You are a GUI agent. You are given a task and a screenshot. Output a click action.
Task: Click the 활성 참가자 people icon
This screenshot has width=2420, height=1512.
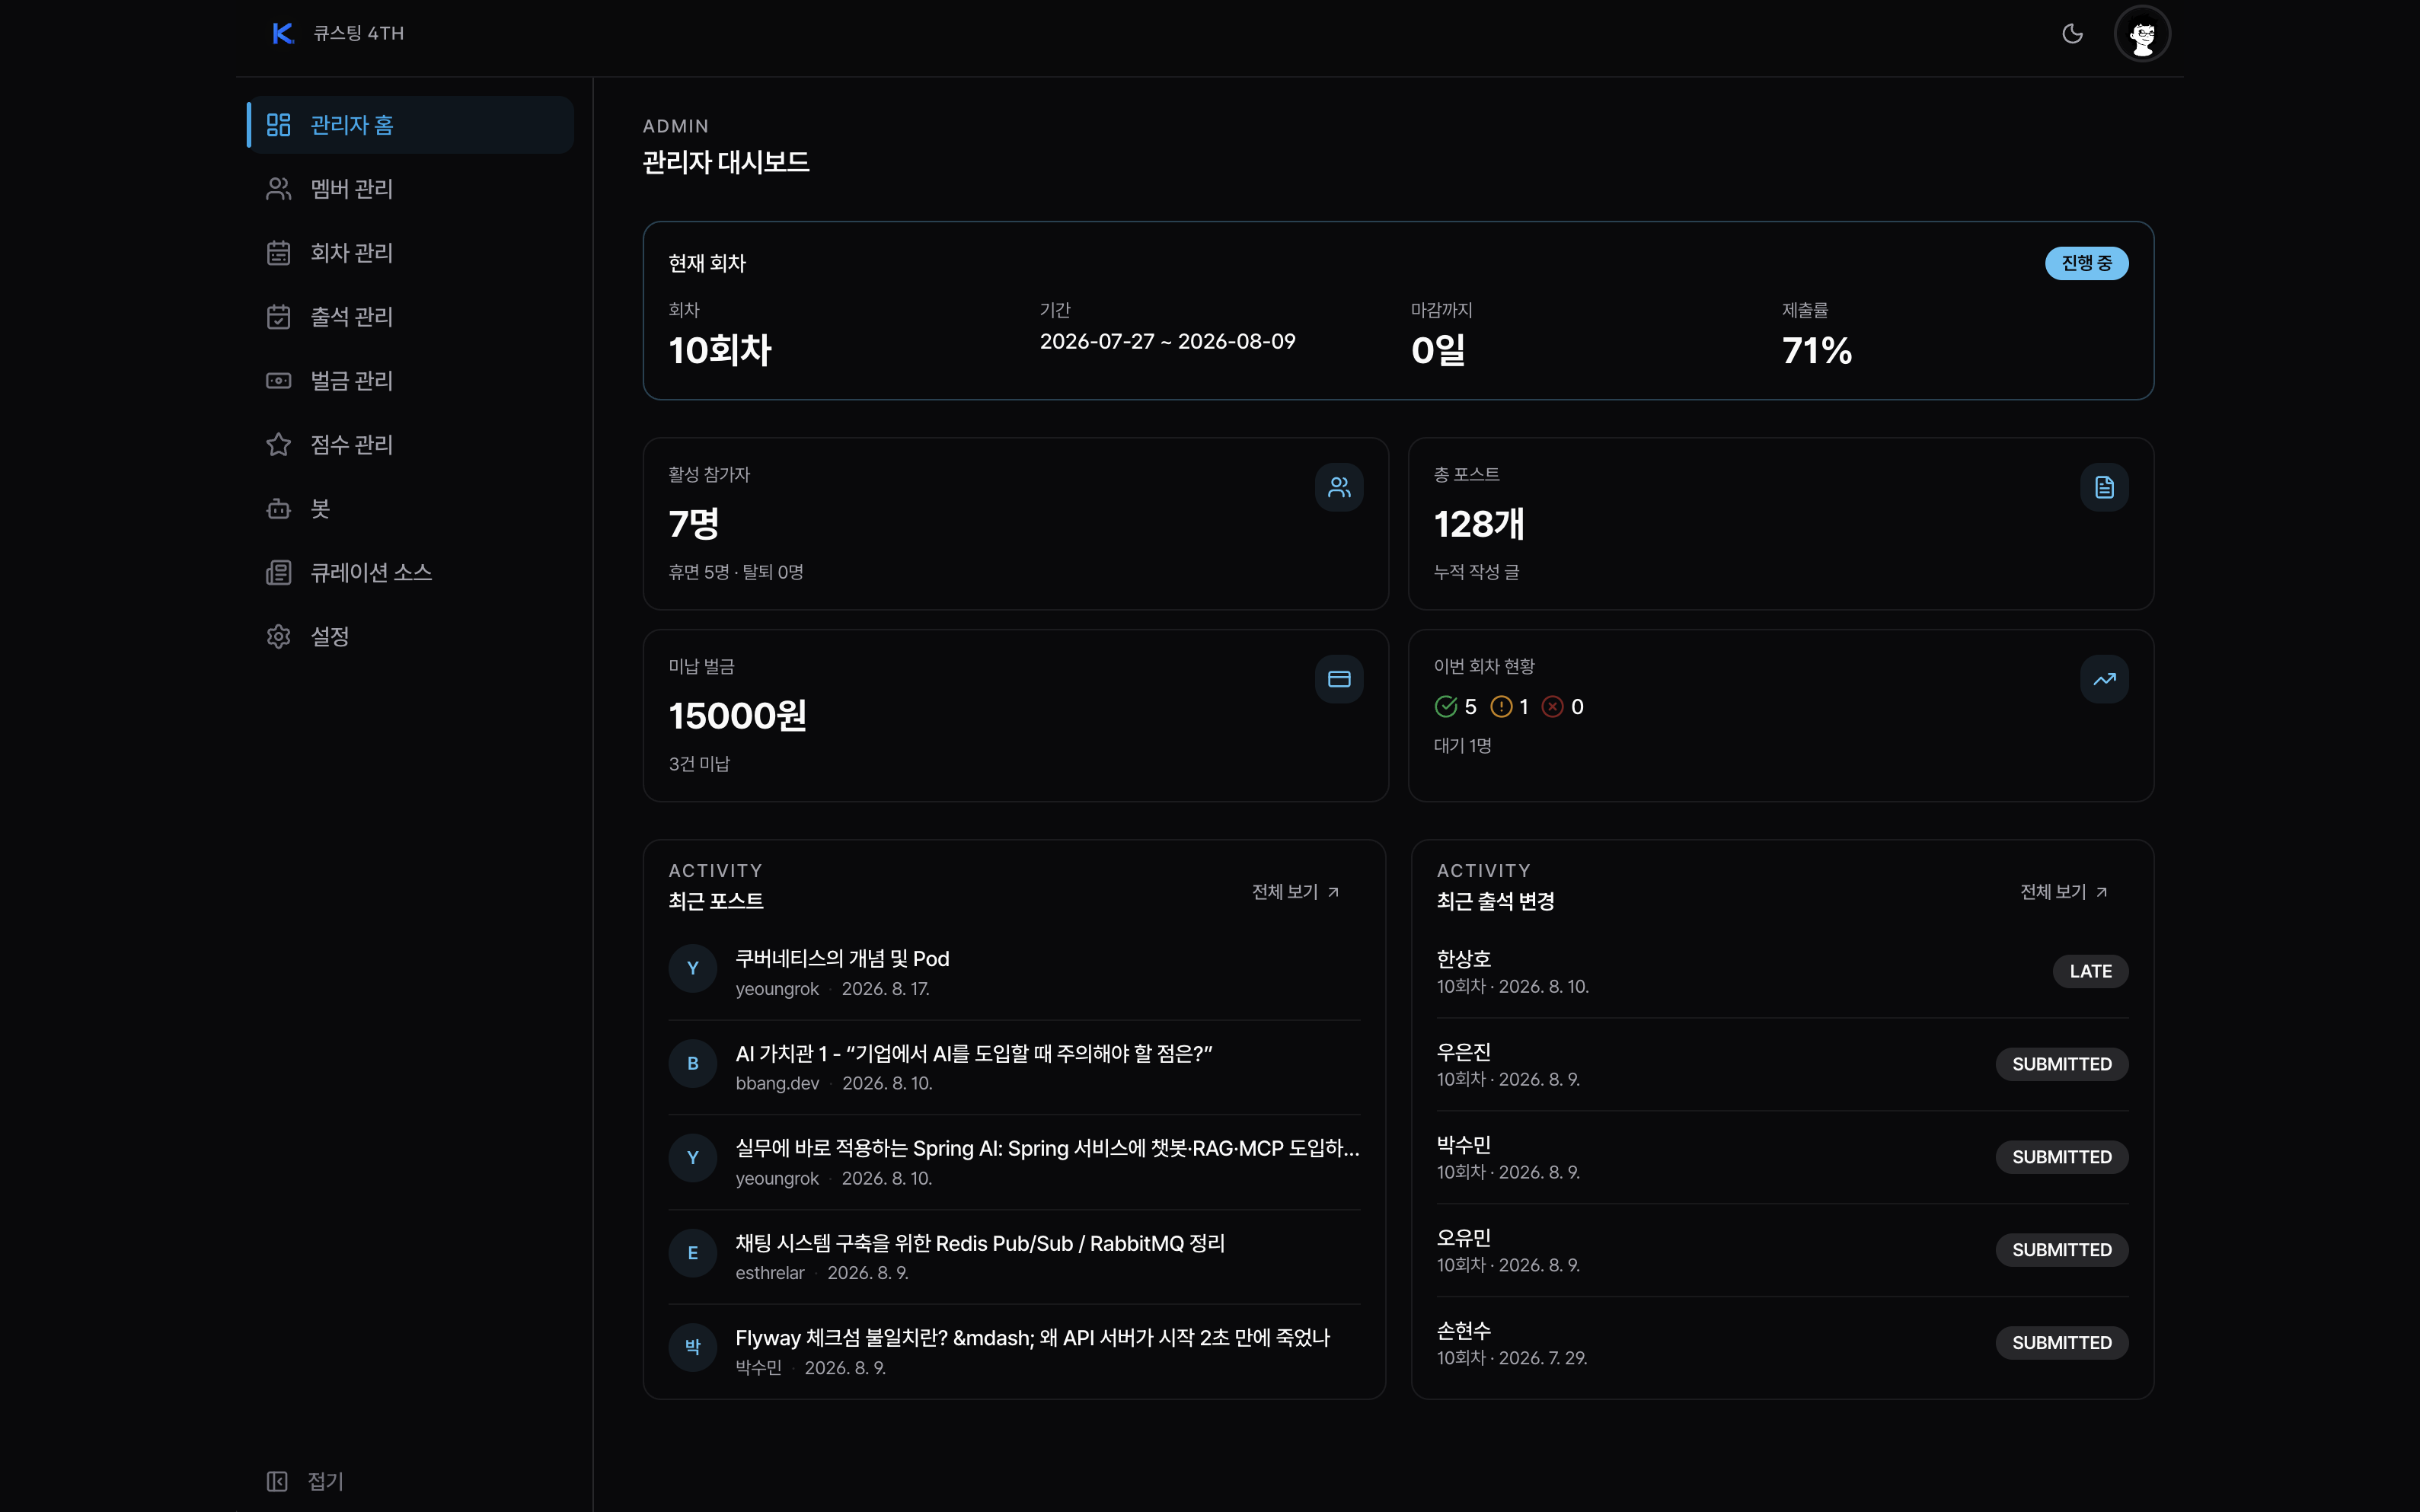click(x=1339, y=487)
